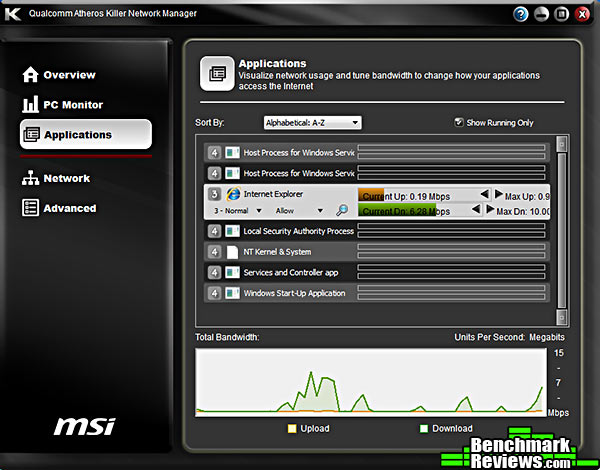Click the magnifying glass in Internet Explorer row
Image resolution: width=600 pixels, height=470 pixels.
pos(342,211)
